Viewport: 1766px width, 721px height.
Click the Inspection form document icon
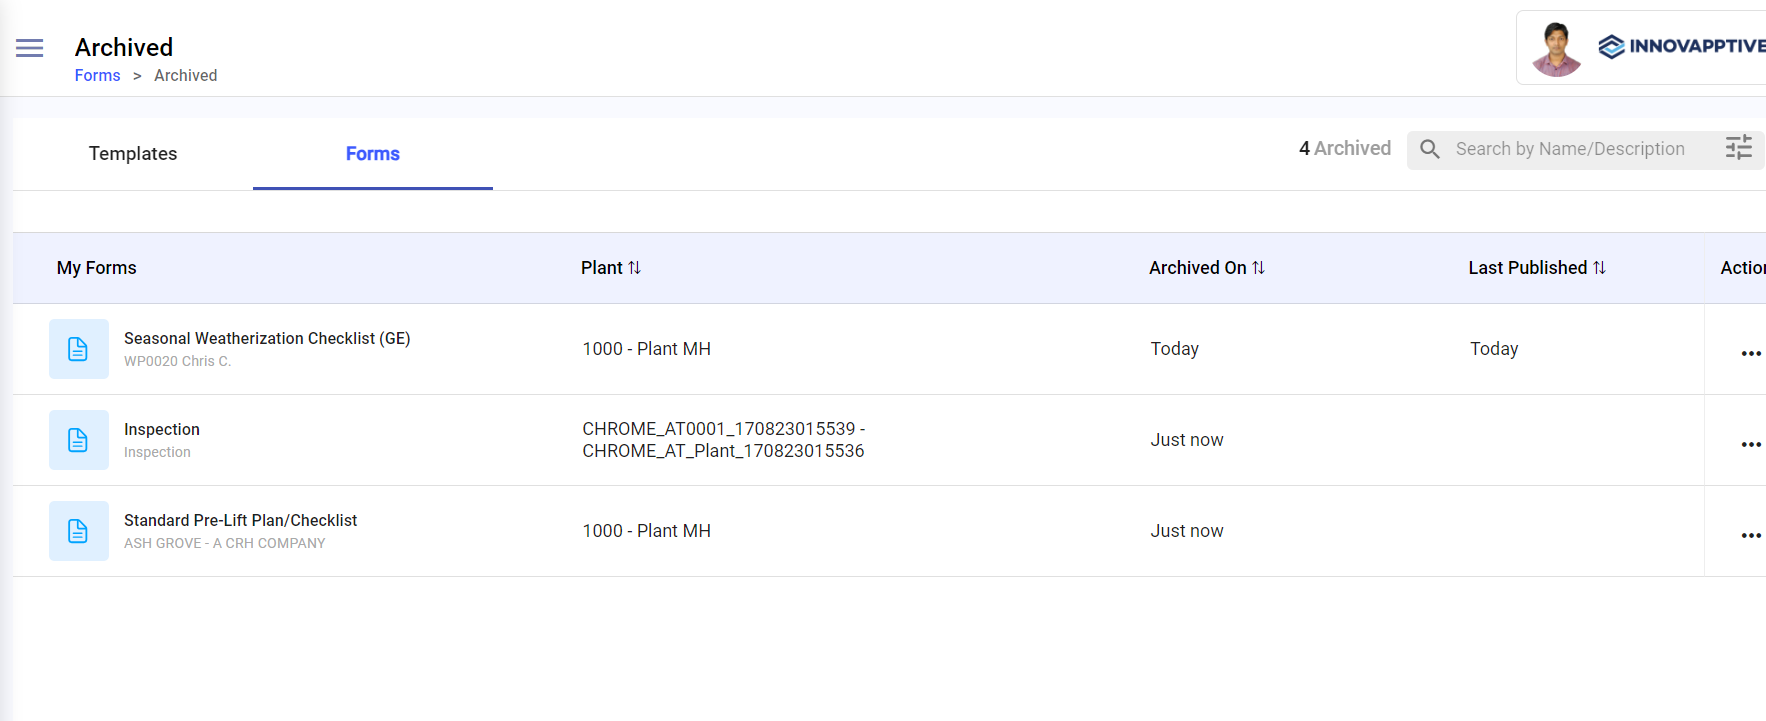(x=78, y=440)
